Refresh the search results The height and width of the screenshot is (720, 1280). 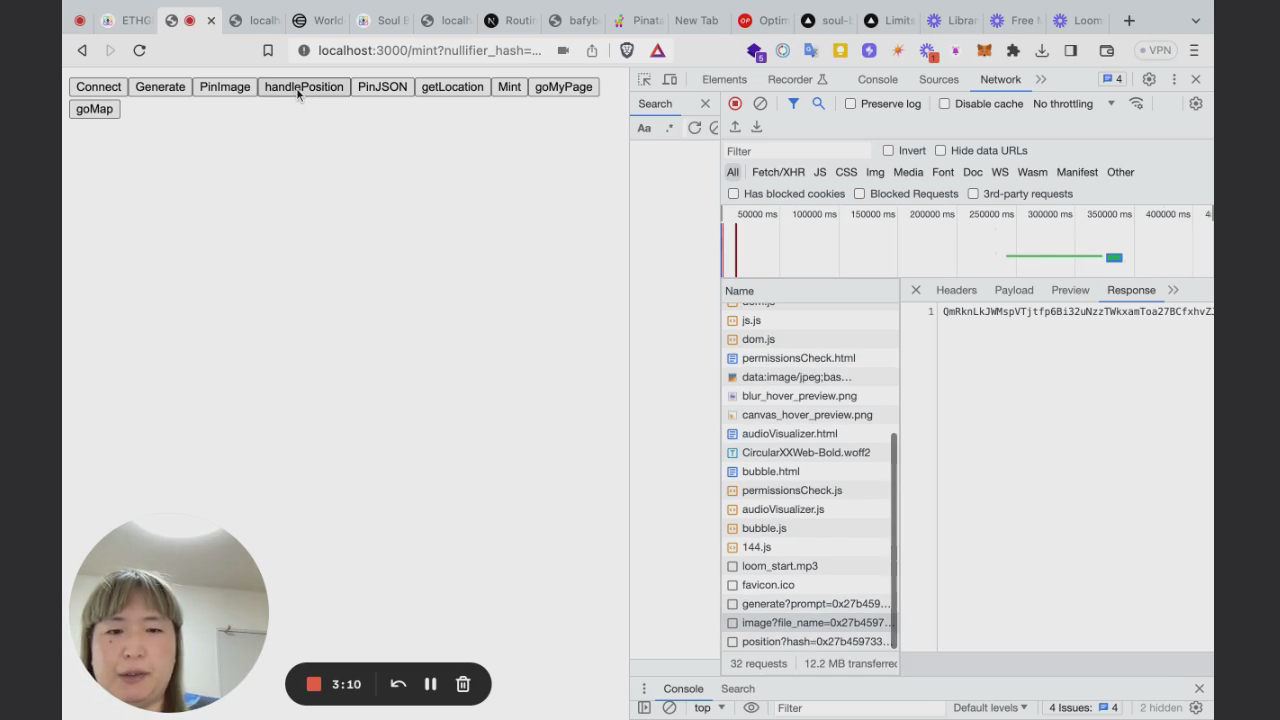coord(694,127)
